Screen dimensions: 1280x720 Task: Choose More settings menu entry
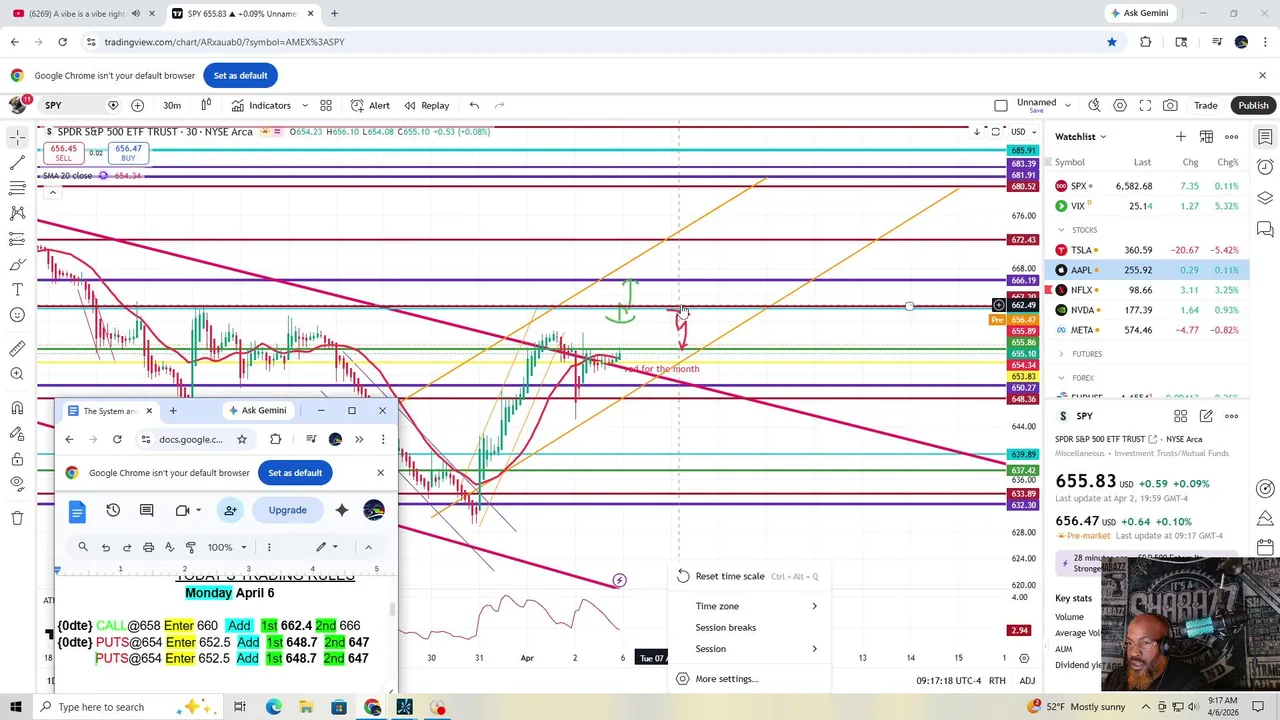pyautogui.click(x=749, y=679)
